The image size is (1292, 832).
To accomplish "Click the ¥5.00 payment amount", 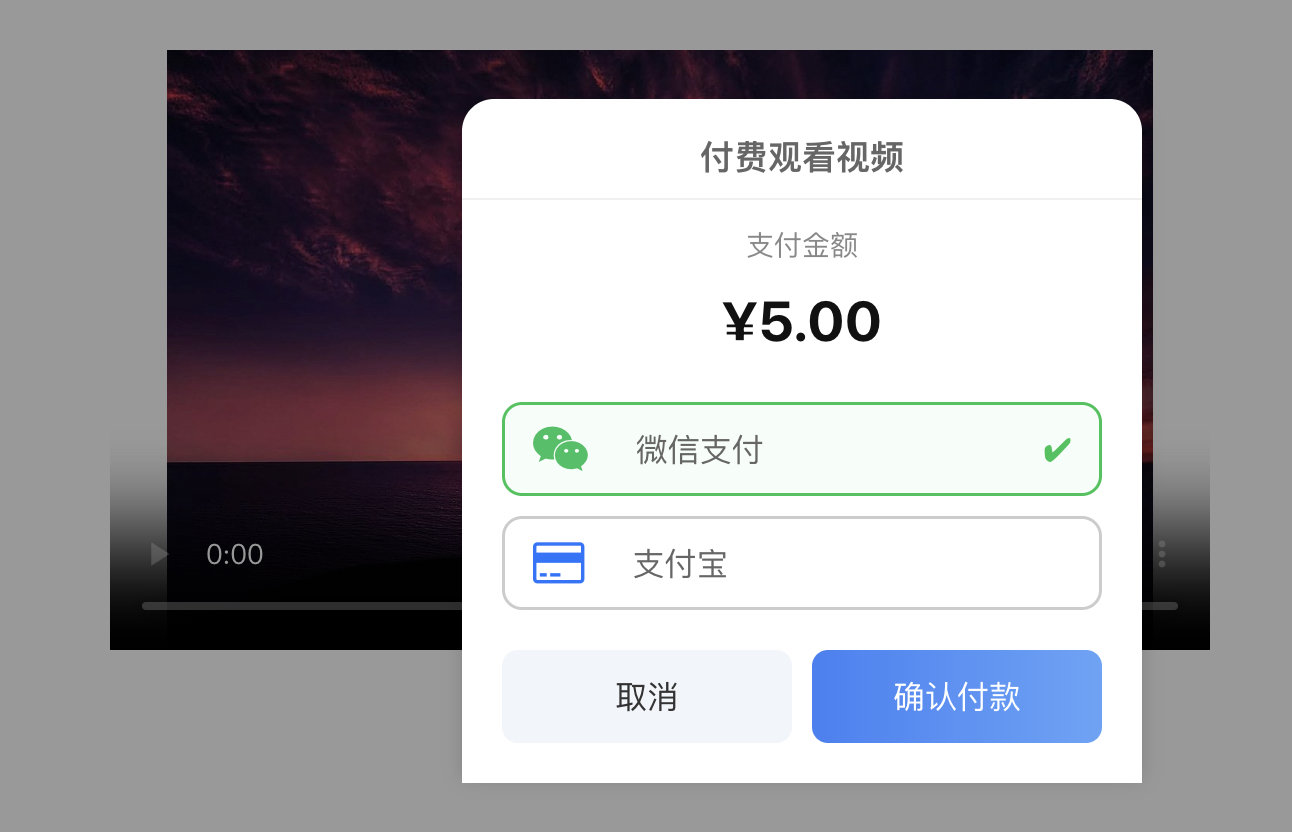I will pyautogui.click(x=802, y=322).
